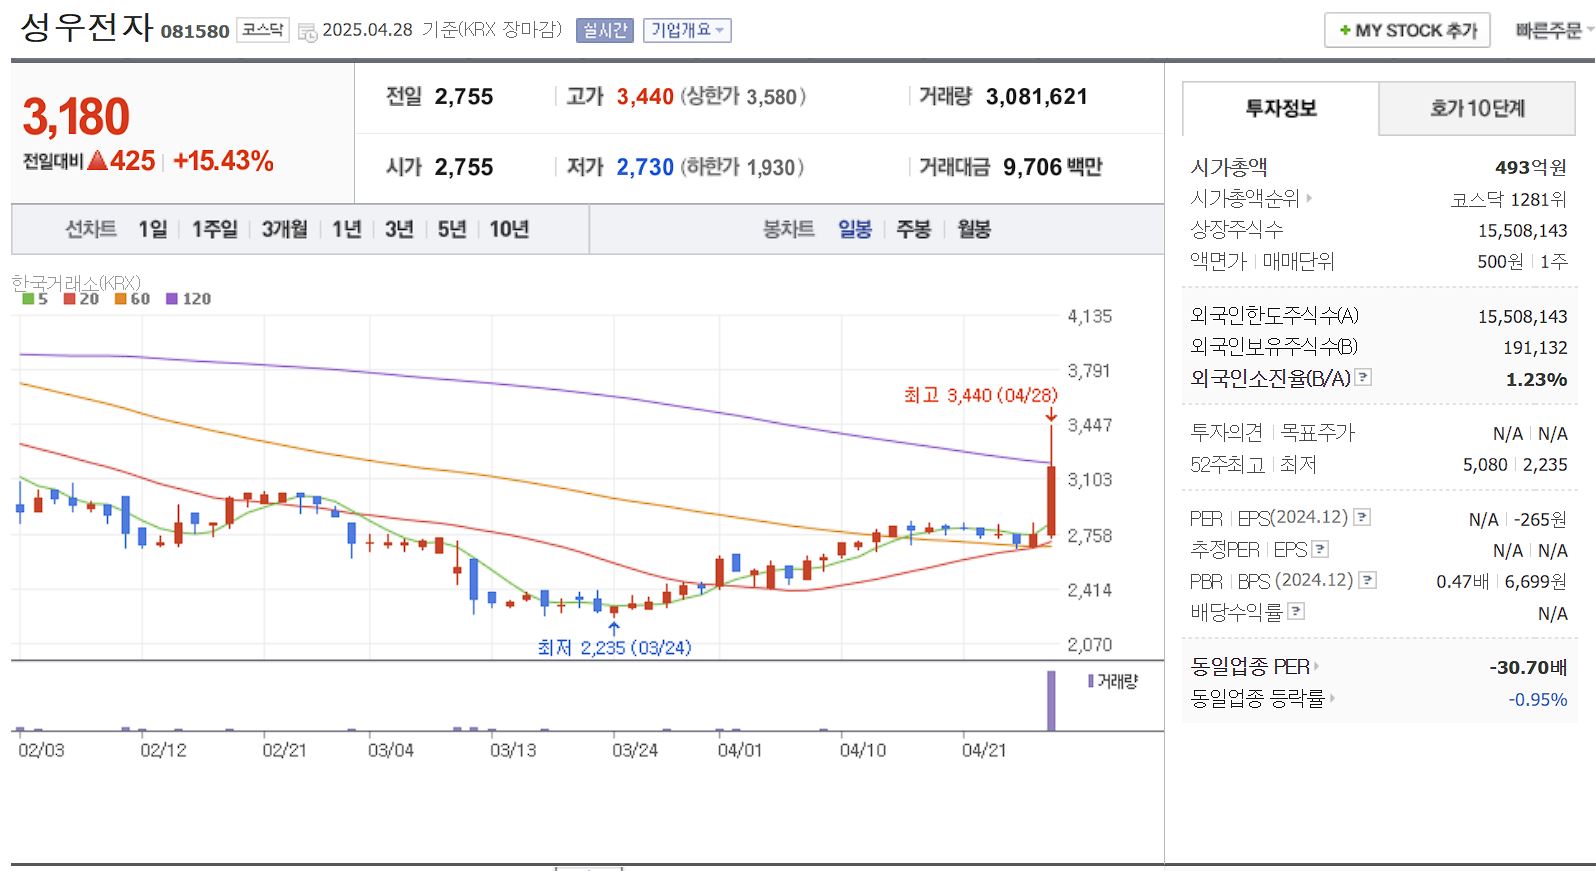Click the 상장주식수 value 15,508,143
Screen dimensions: 1596x871
pyautogui.click(x=1522, y=230)
